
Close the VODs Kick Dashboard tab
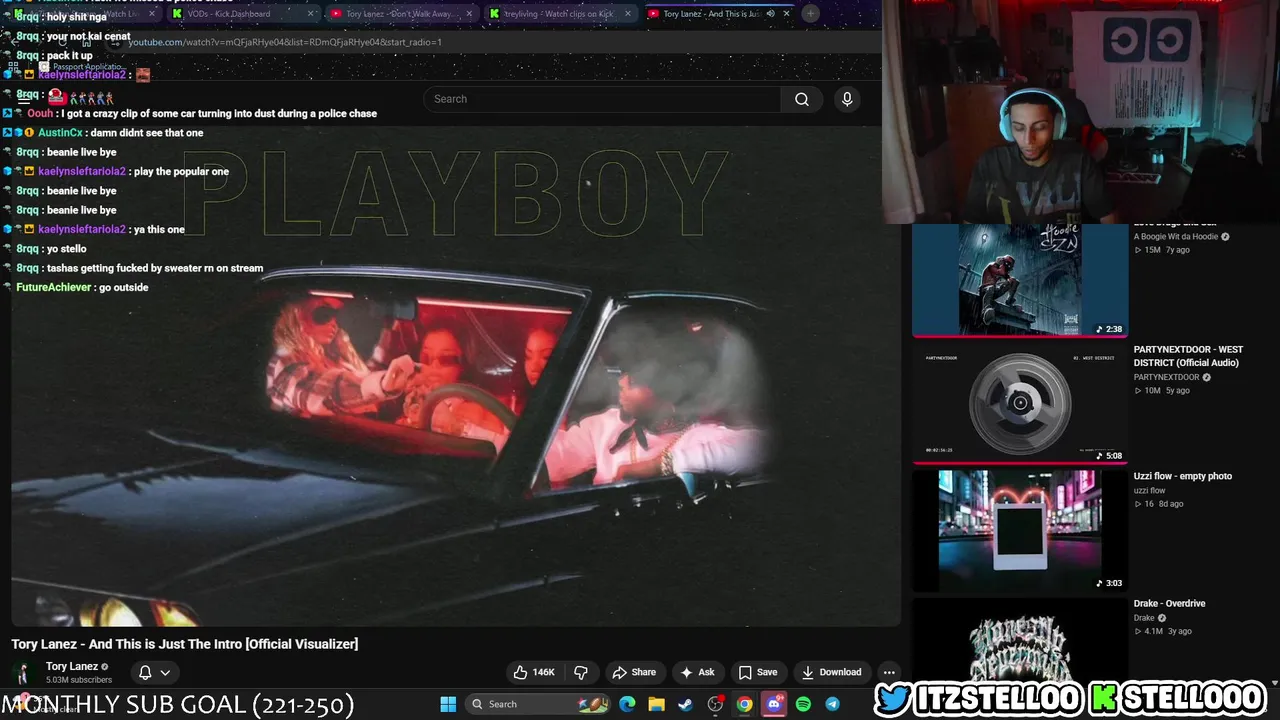click(x=311, y=14)
